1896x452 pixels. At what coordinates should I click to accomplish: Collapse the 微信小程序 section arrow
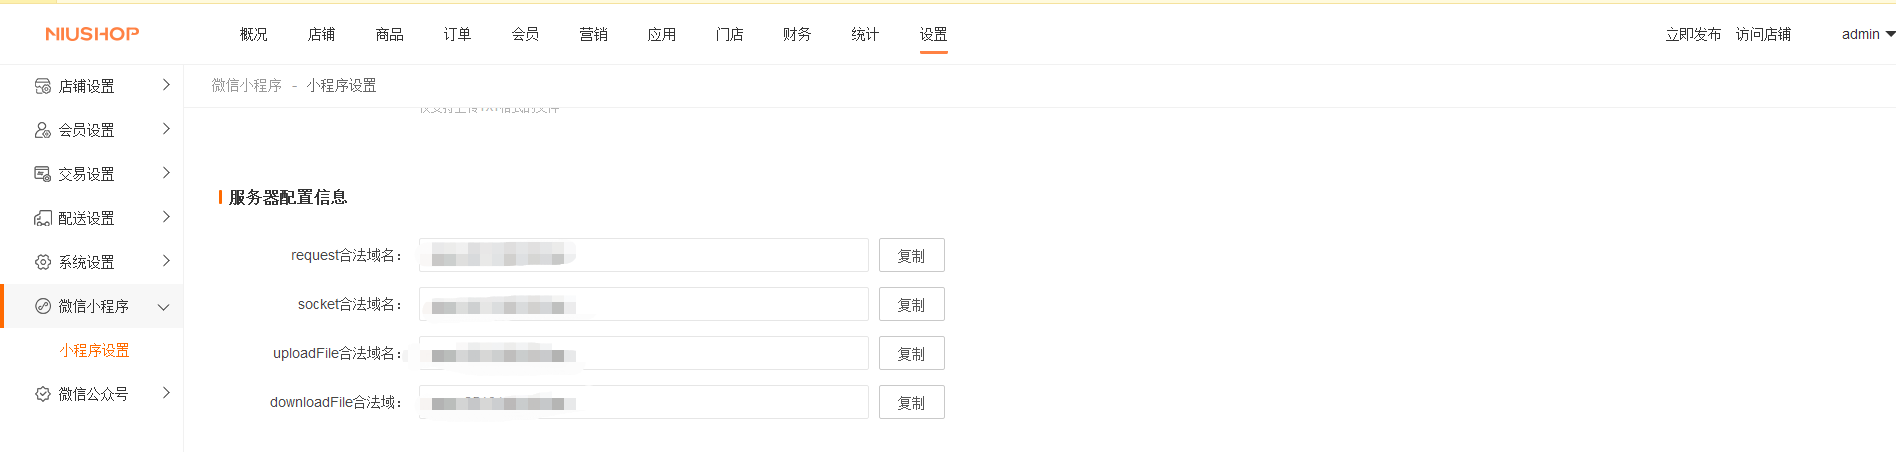tap(164, 307)
